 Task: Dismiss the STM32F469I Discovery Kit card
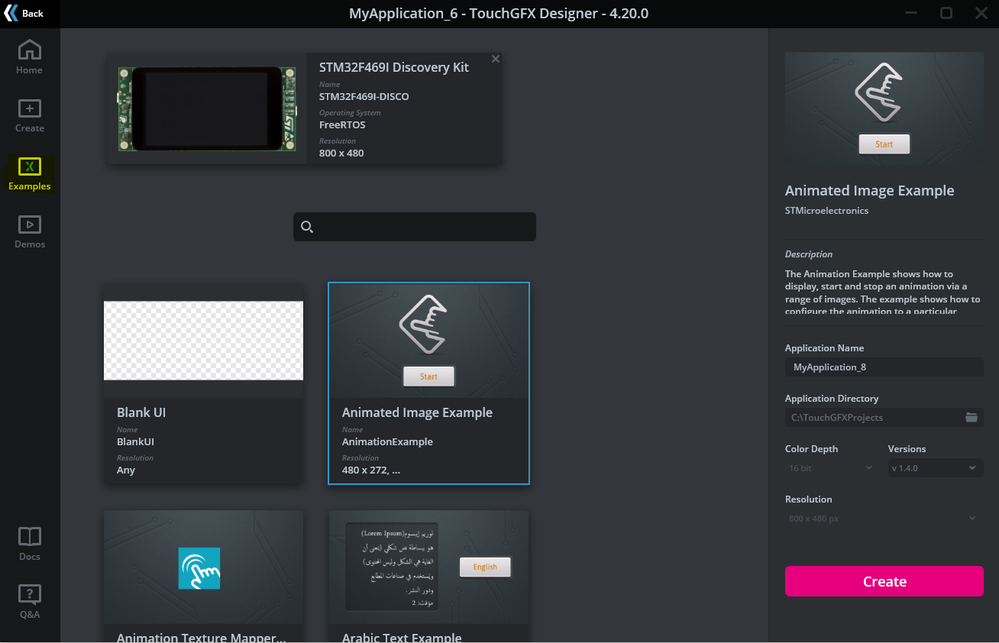point(496,59)
